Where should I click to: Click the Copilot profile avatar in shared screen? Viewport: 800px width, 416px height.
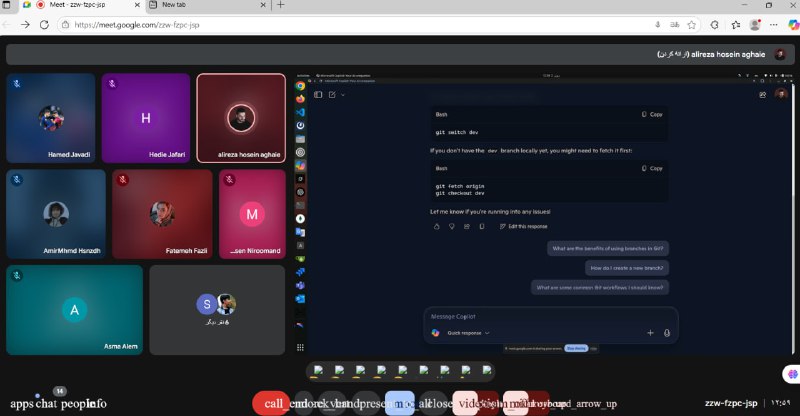781,94
